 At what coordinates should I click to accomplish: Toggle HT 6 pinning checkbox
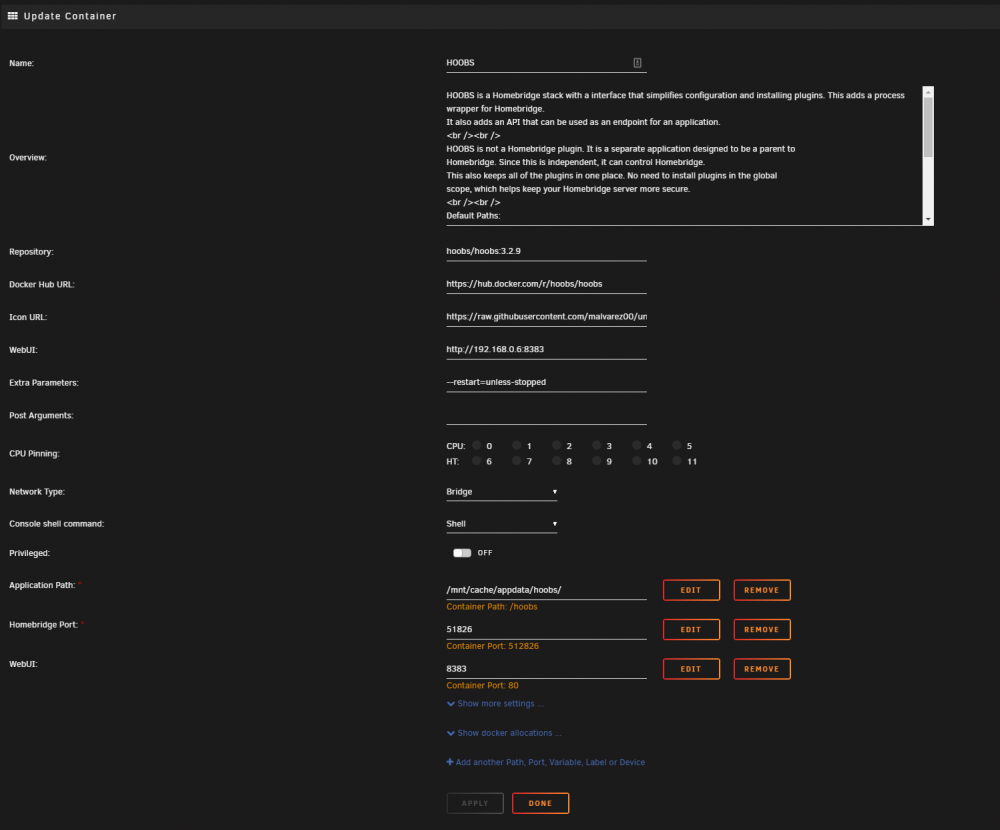476,461
